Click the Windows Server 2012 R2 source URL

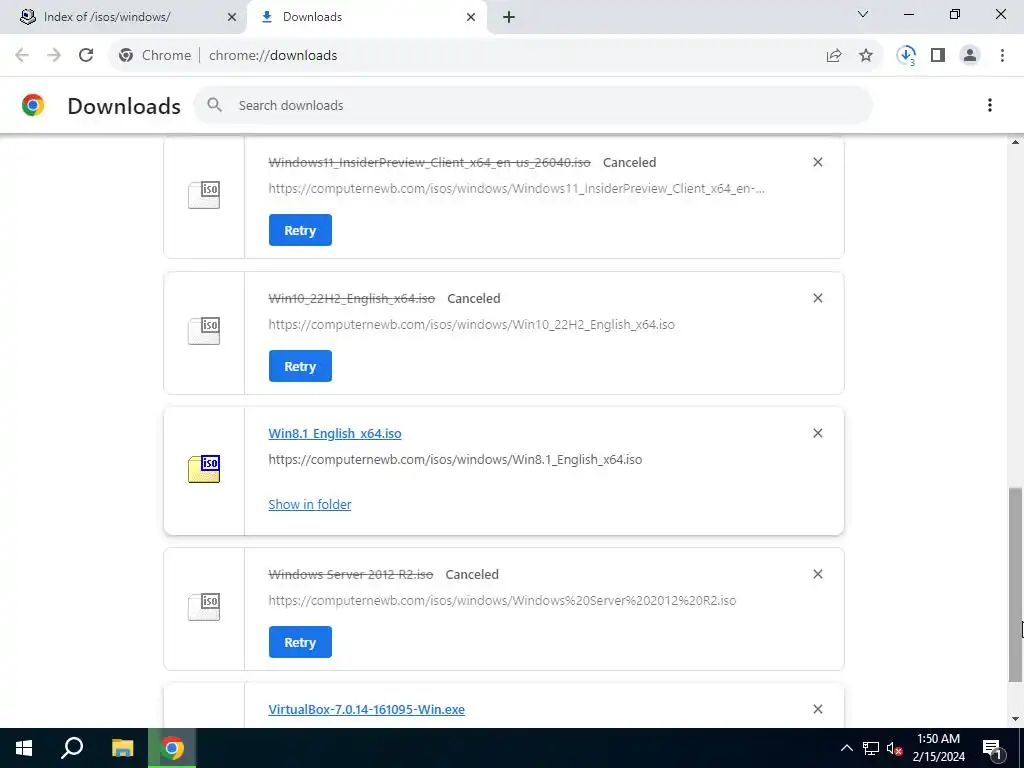[502, 600]
